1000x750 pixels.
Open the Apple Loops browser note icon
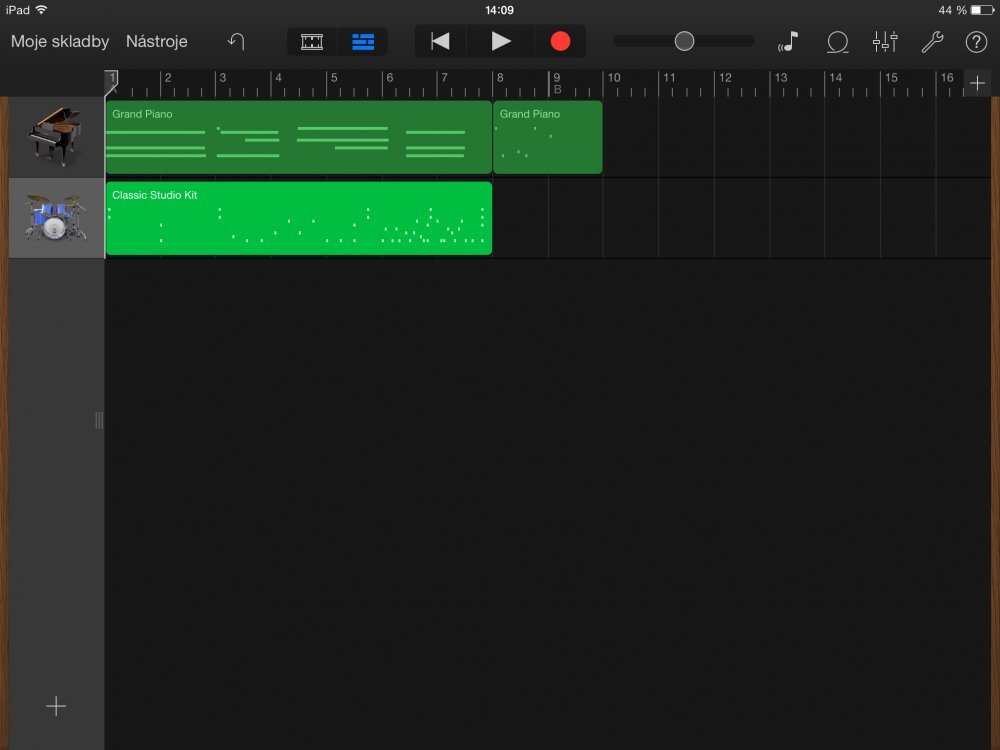[x=788, y=42]
